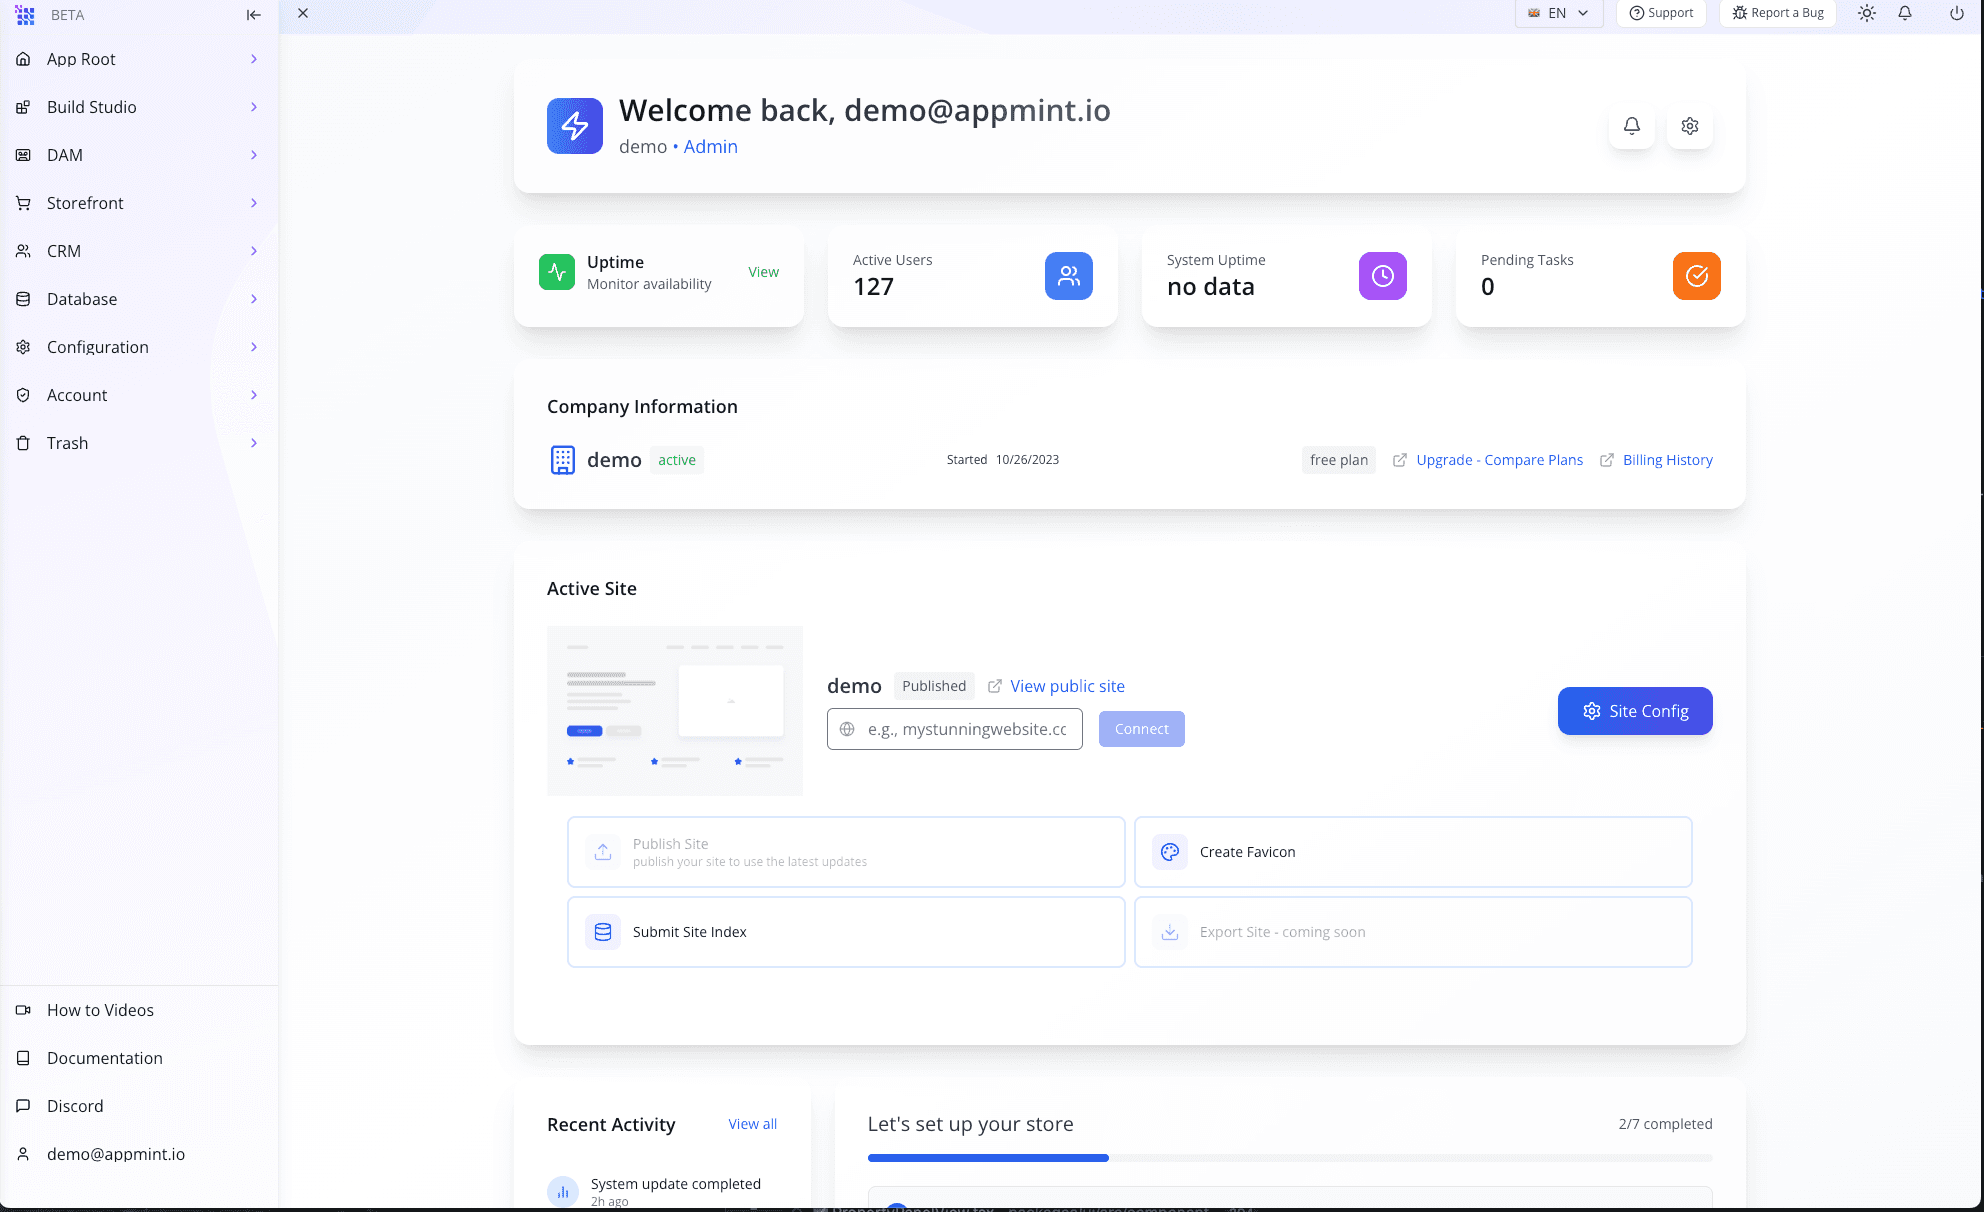Open Documentation from the sidebar
Image resolution: width=1984 pixels, height=1212 pixels.
tap(104, 1058)
